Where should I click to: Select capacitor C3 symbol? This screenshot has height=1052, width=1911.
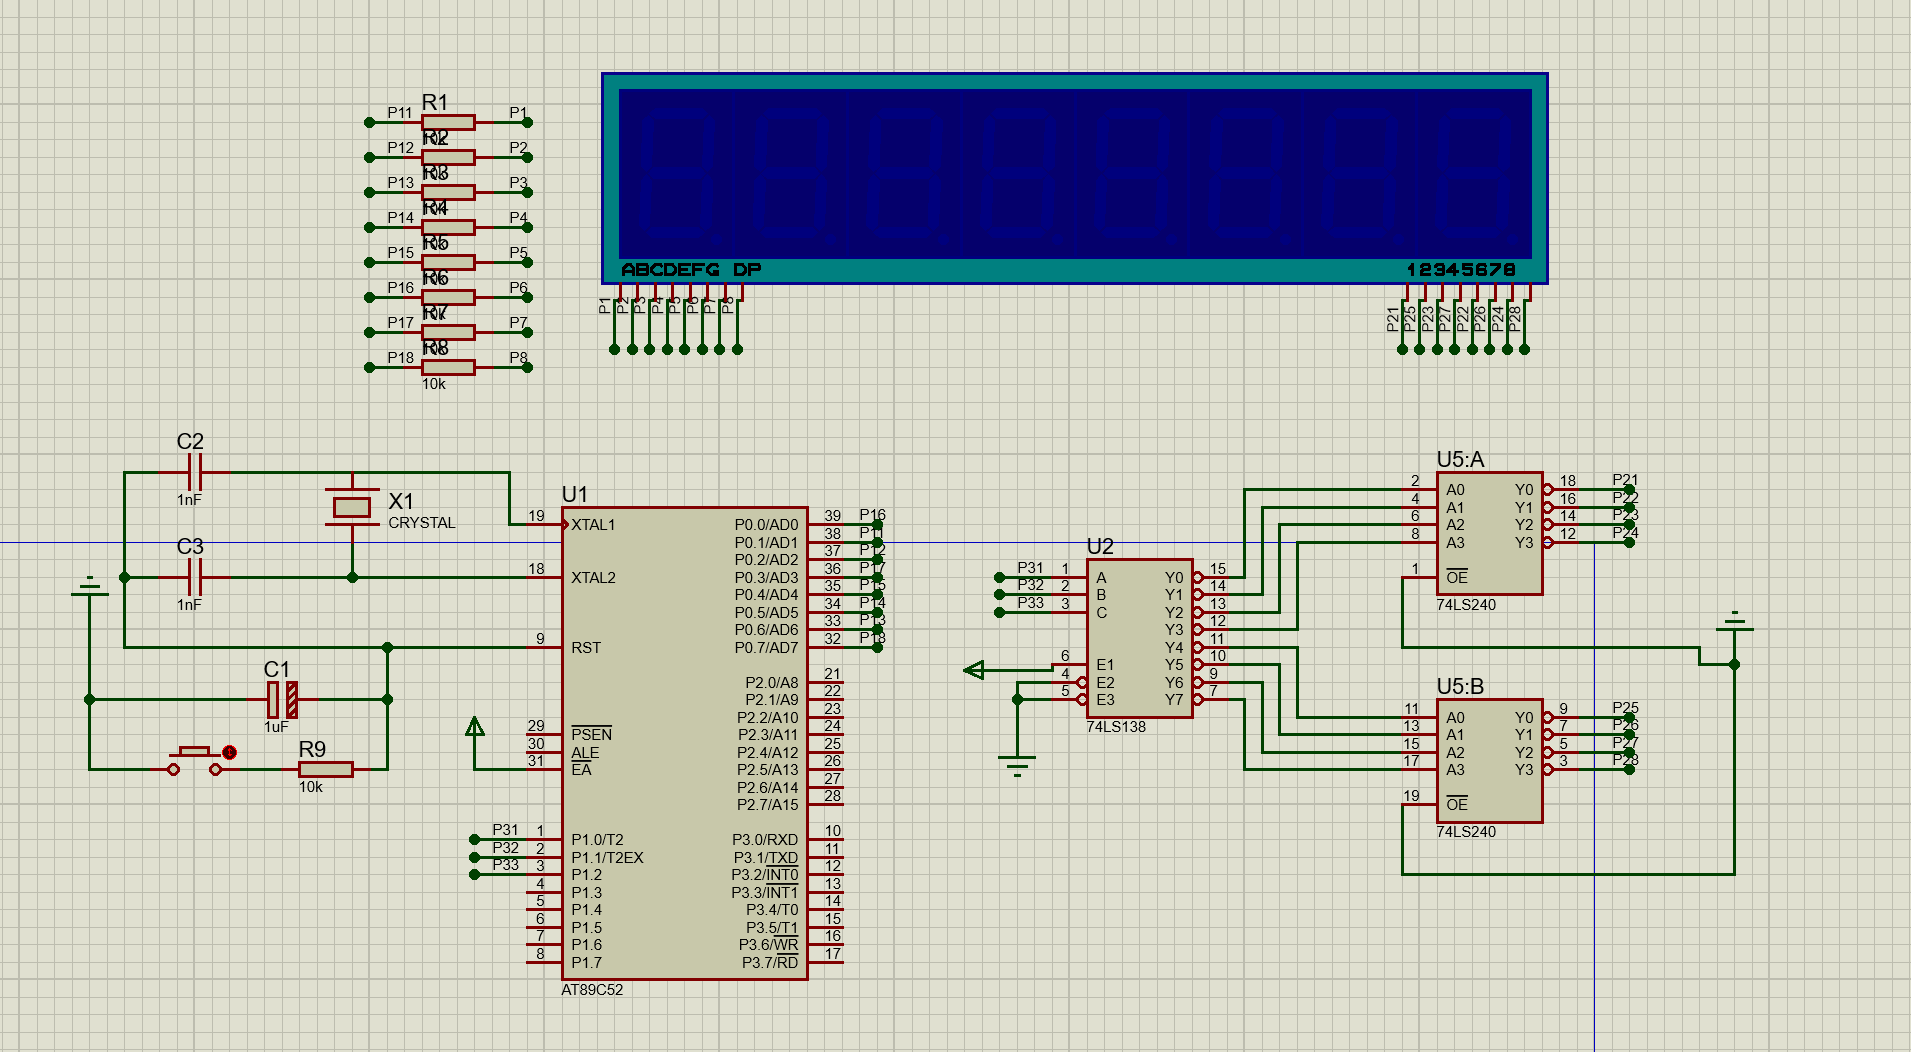[194, 577]
